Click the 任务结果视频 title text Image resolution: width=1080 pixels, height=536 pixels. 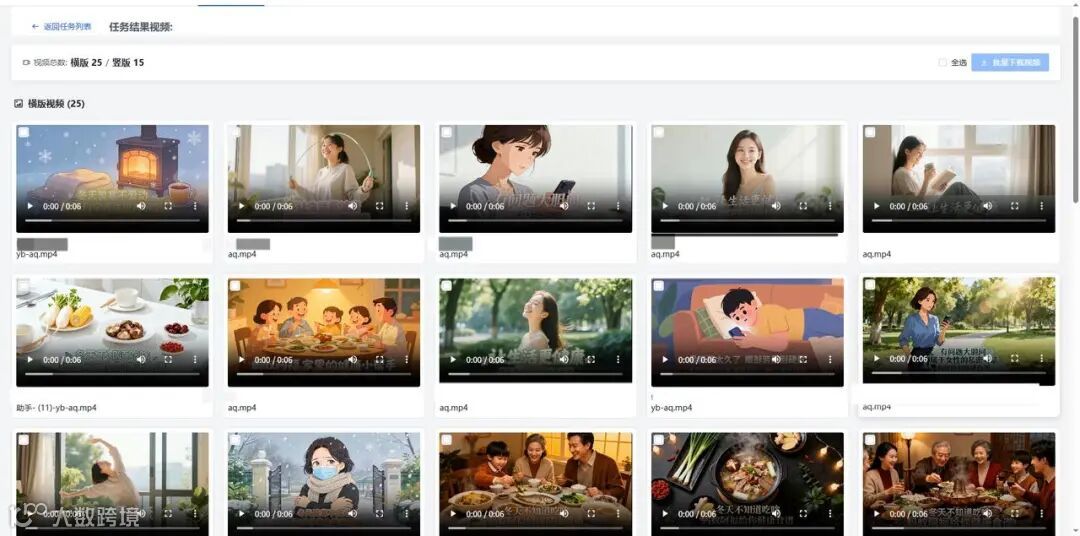point(141,27)
